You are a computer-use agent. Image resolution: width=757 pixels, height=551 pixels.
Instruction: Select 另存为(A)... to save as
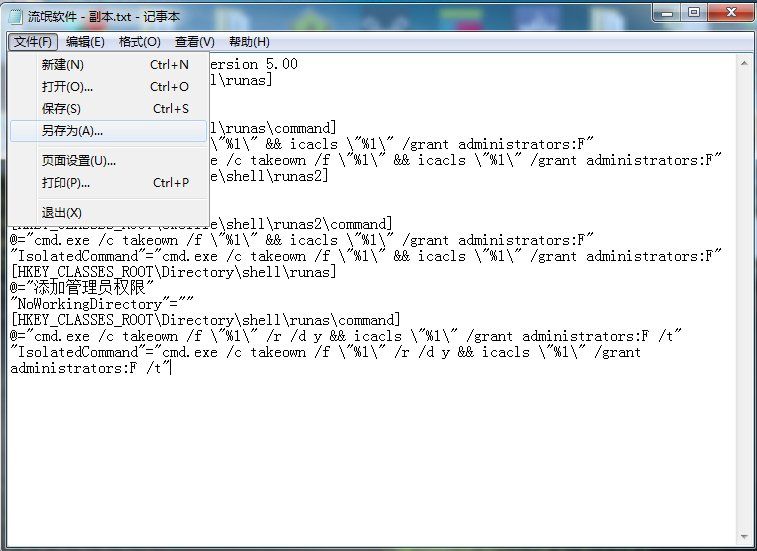coord(72,131)
